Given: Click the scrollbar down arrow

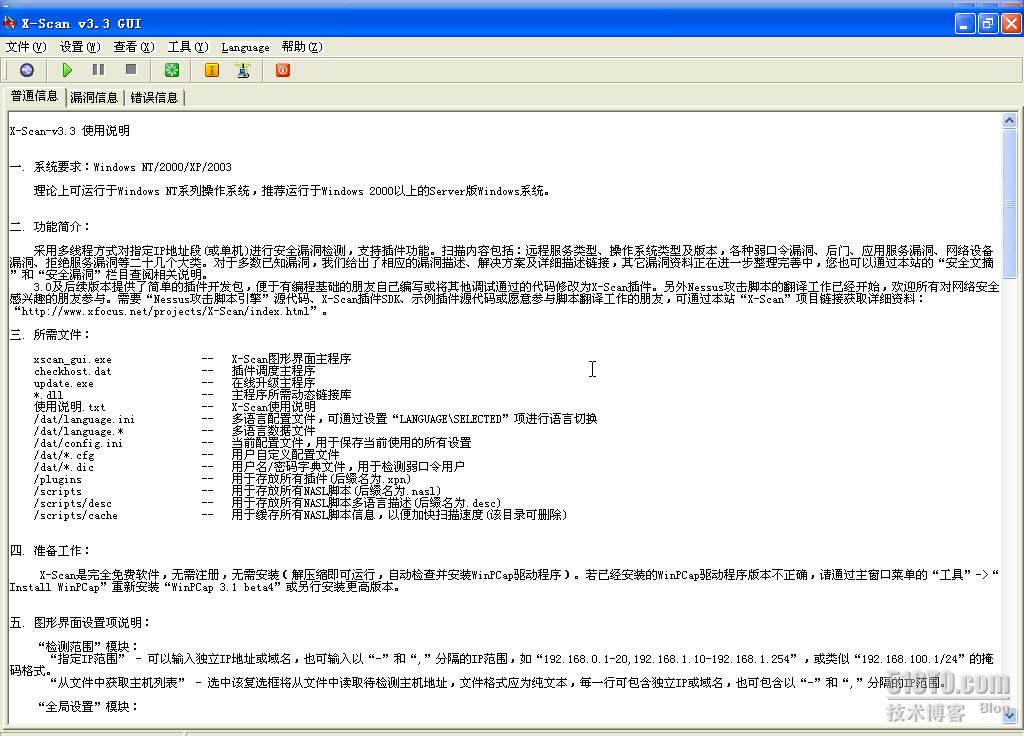Looking at the screenshot, I should pos(1009,716).
